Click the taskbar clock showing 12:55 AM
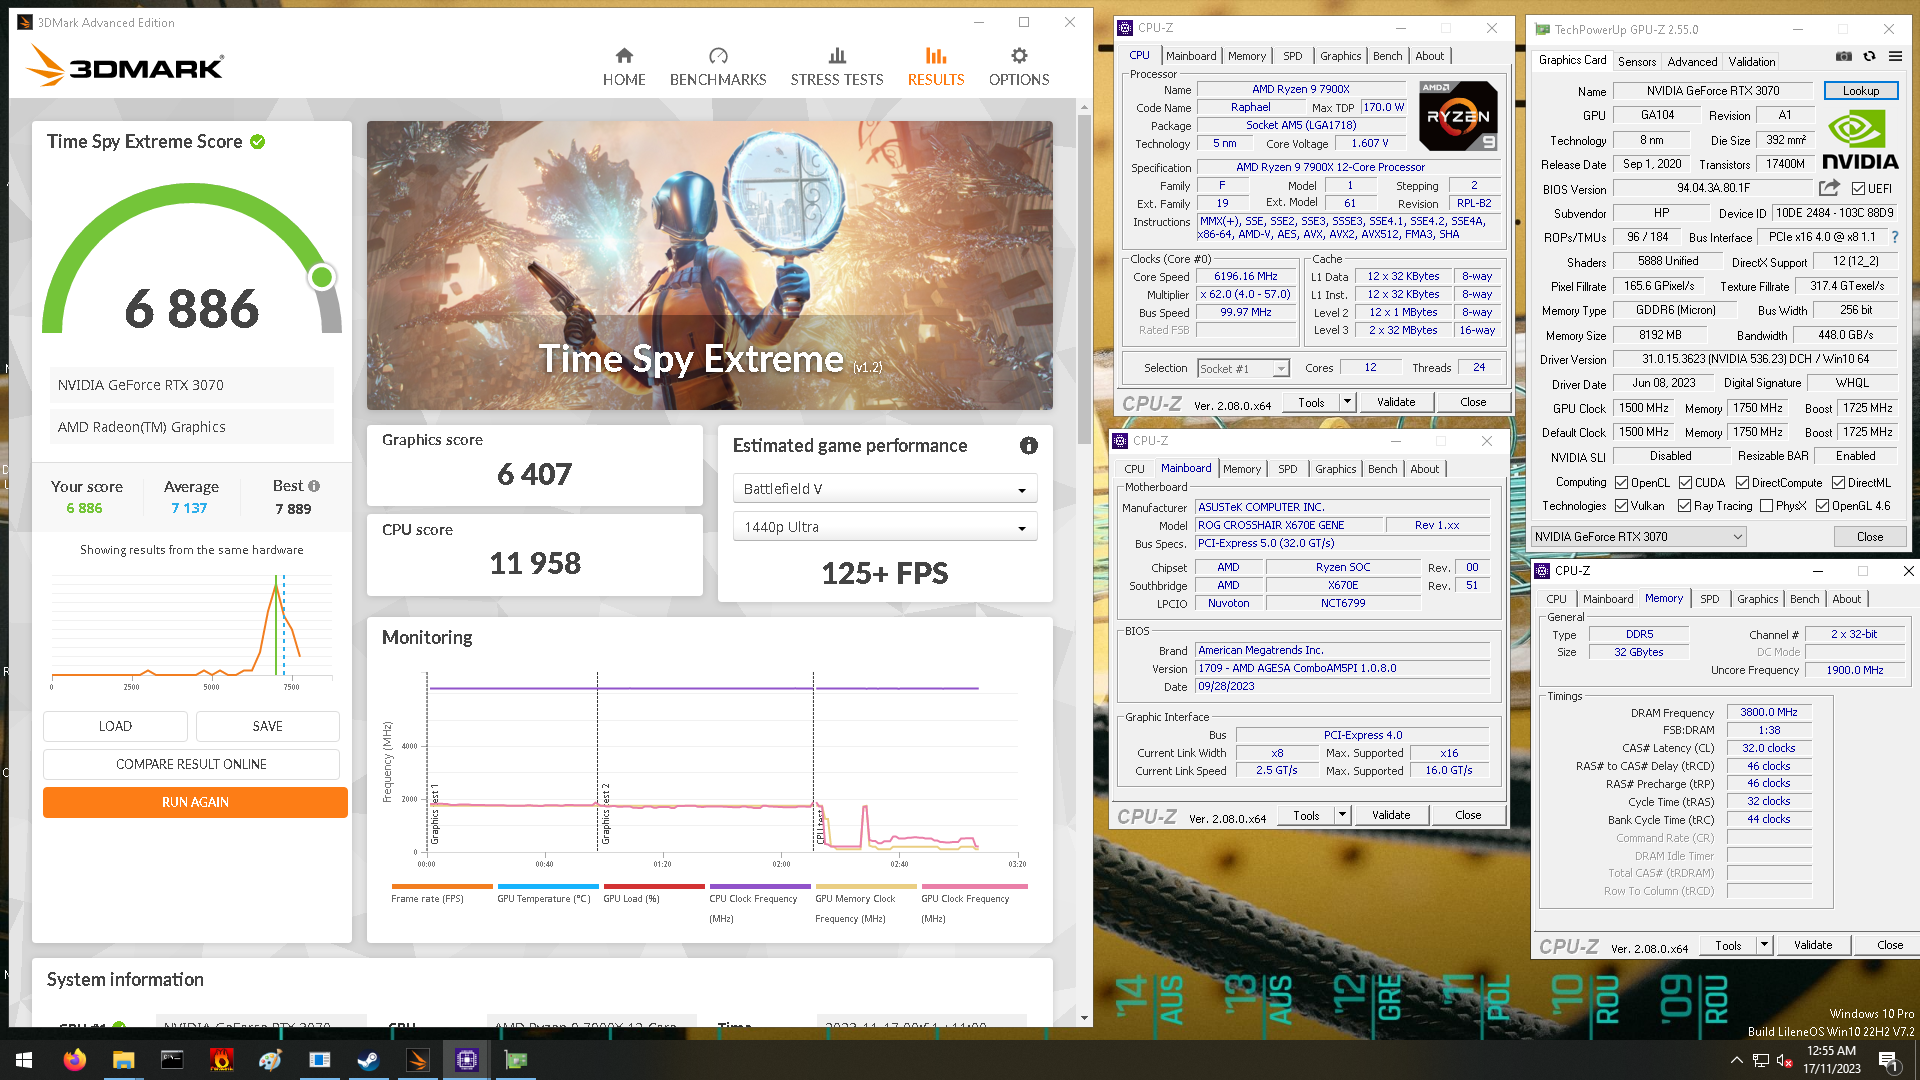The width and height of the screenshot is (1920, 1080). pos(1831,1060)
